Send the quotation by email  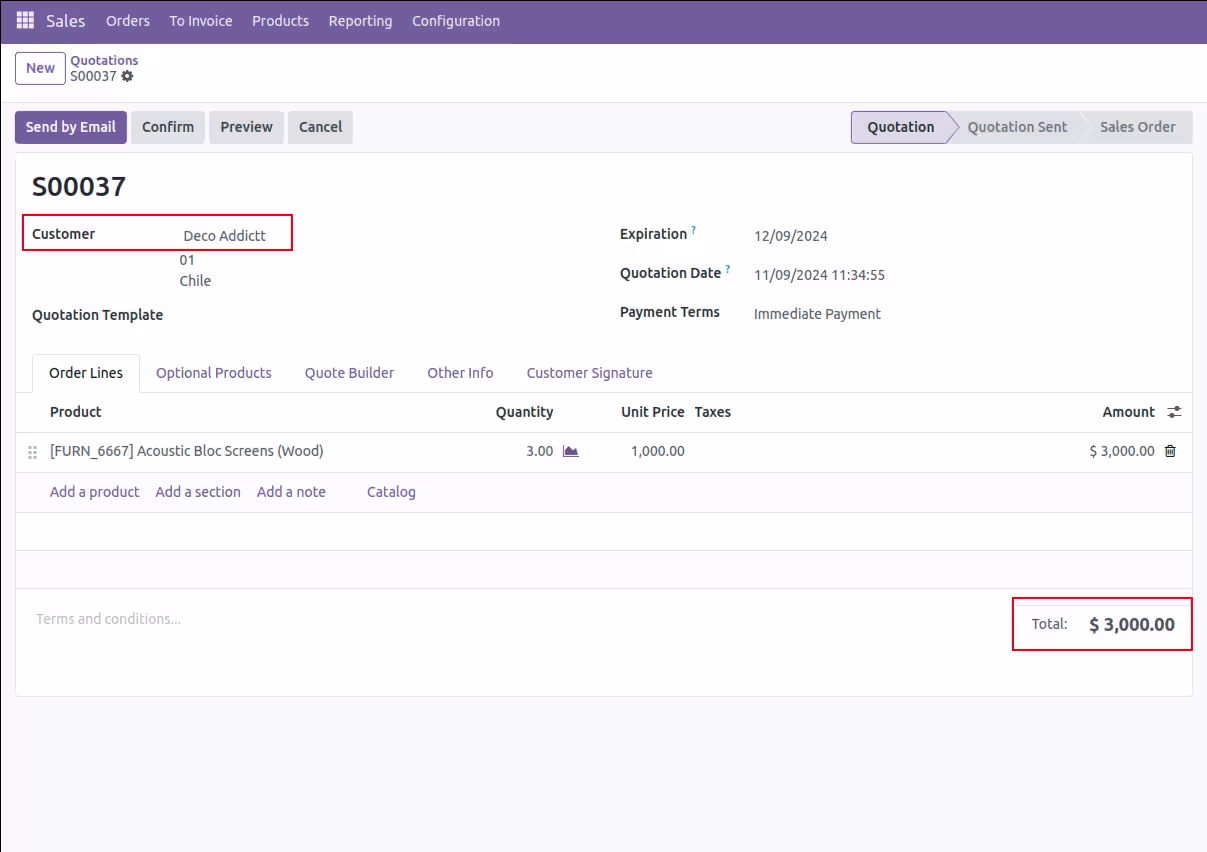[71, 127]
